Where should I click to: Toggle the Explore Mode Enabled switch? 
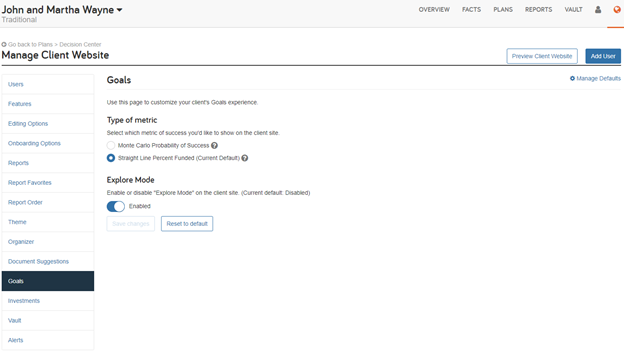pyautogui.click(x=116, y=206)
